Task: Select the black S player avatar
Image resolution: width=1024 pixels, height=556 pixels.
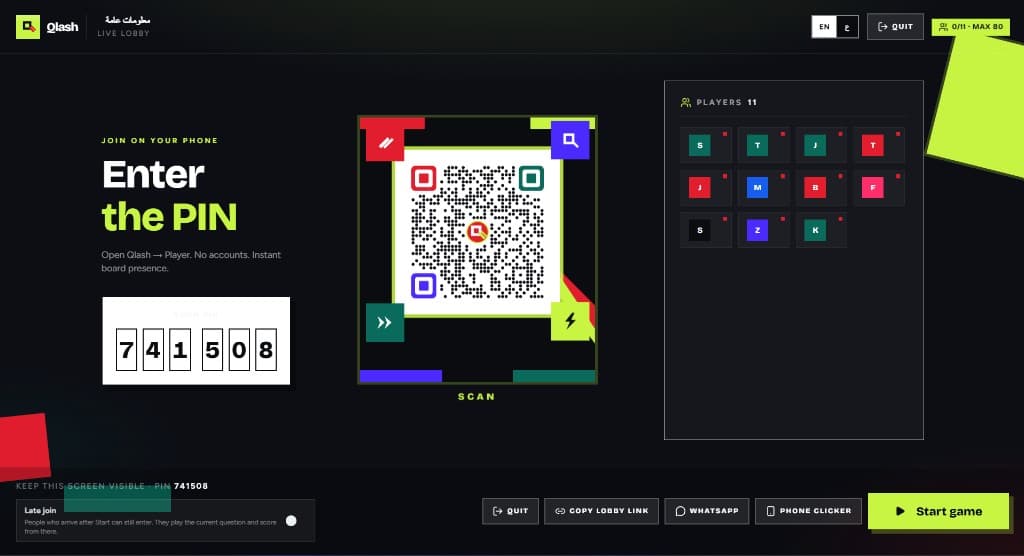Action: (699, 230)
